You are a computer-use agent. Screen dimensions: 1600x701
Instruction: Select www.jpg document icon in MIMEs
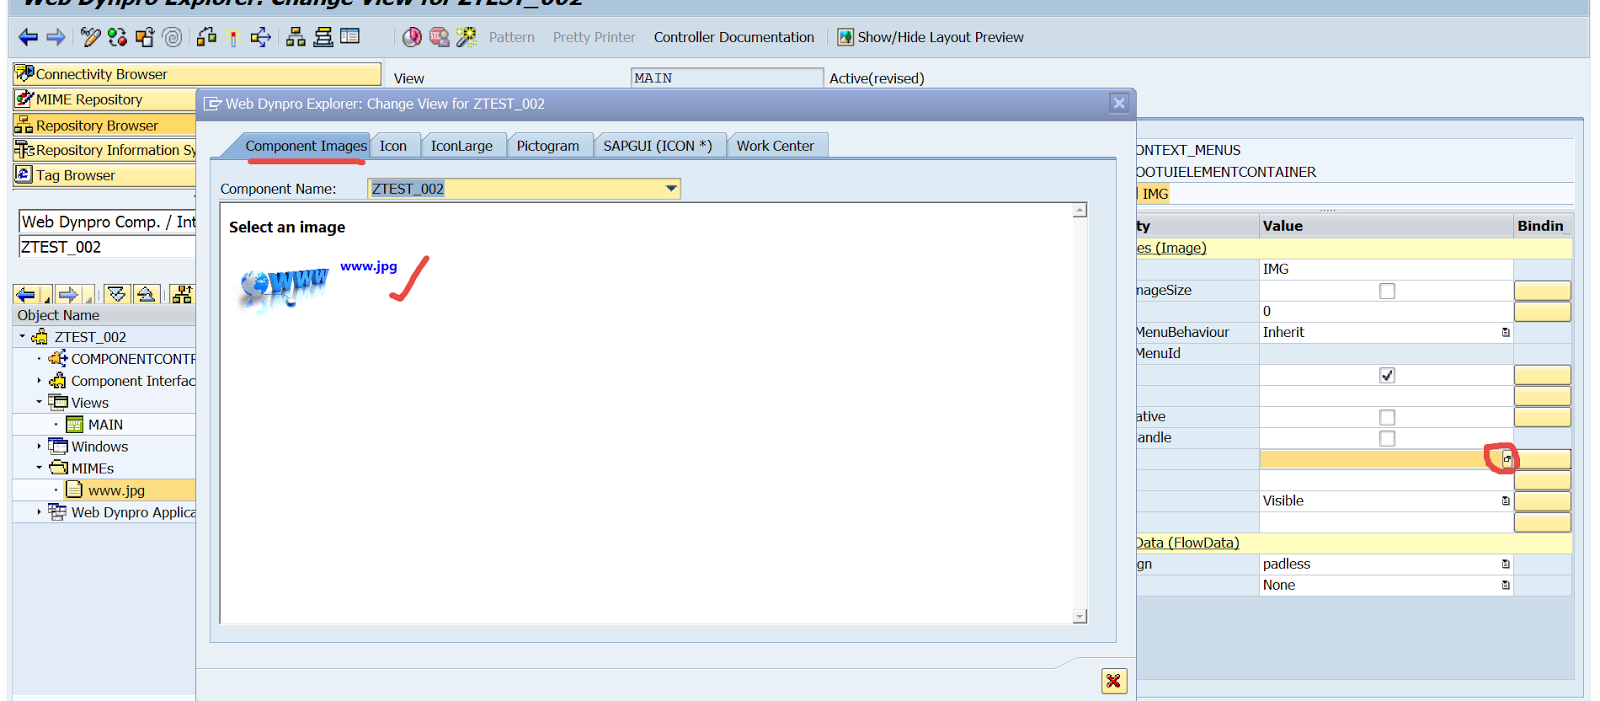point(74,490)
